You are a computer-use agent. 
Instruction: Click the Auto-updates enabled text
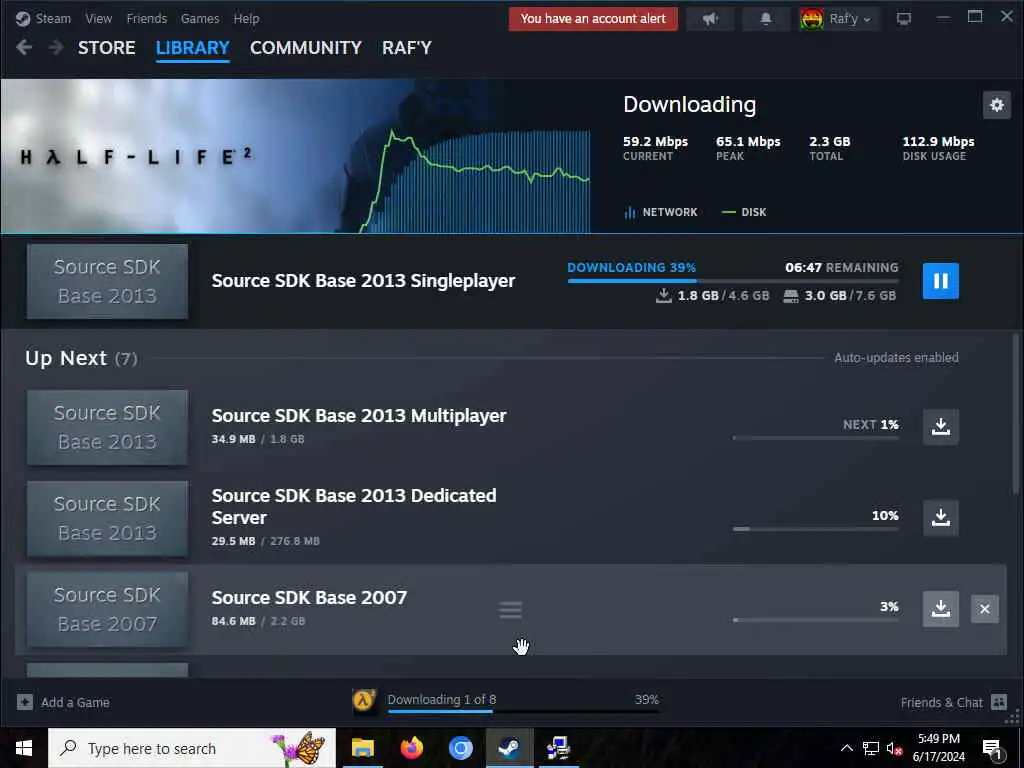(x=896, y=357)
